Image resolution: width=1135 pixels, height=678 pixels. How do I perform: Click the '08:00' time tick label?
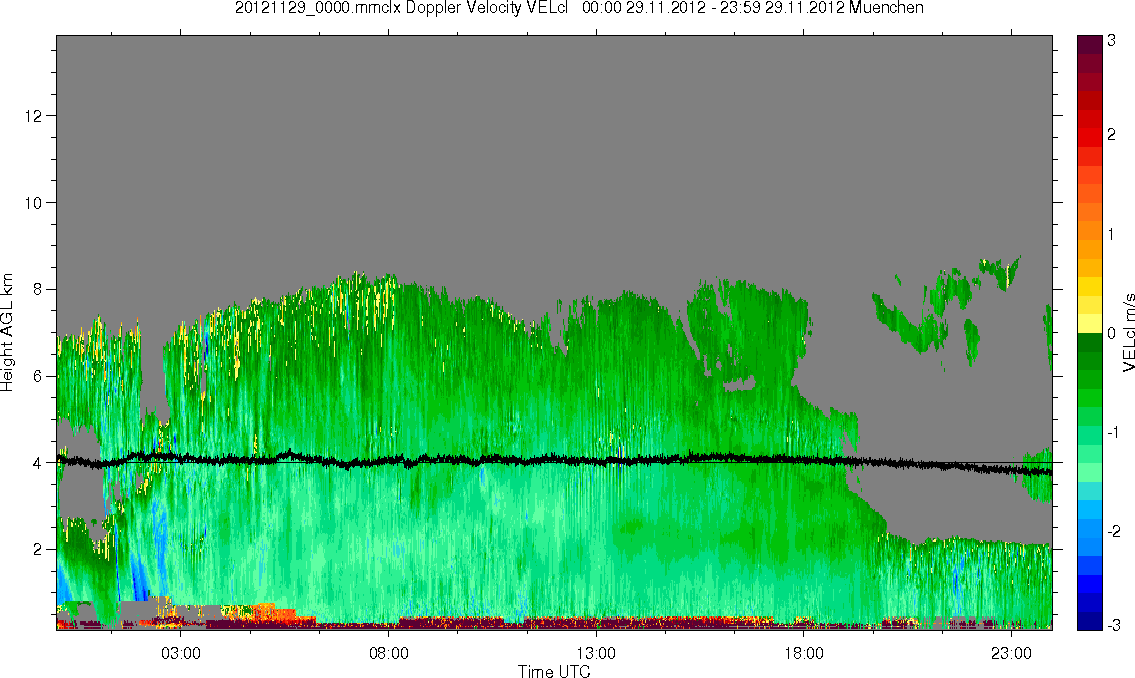click(389, 653)
